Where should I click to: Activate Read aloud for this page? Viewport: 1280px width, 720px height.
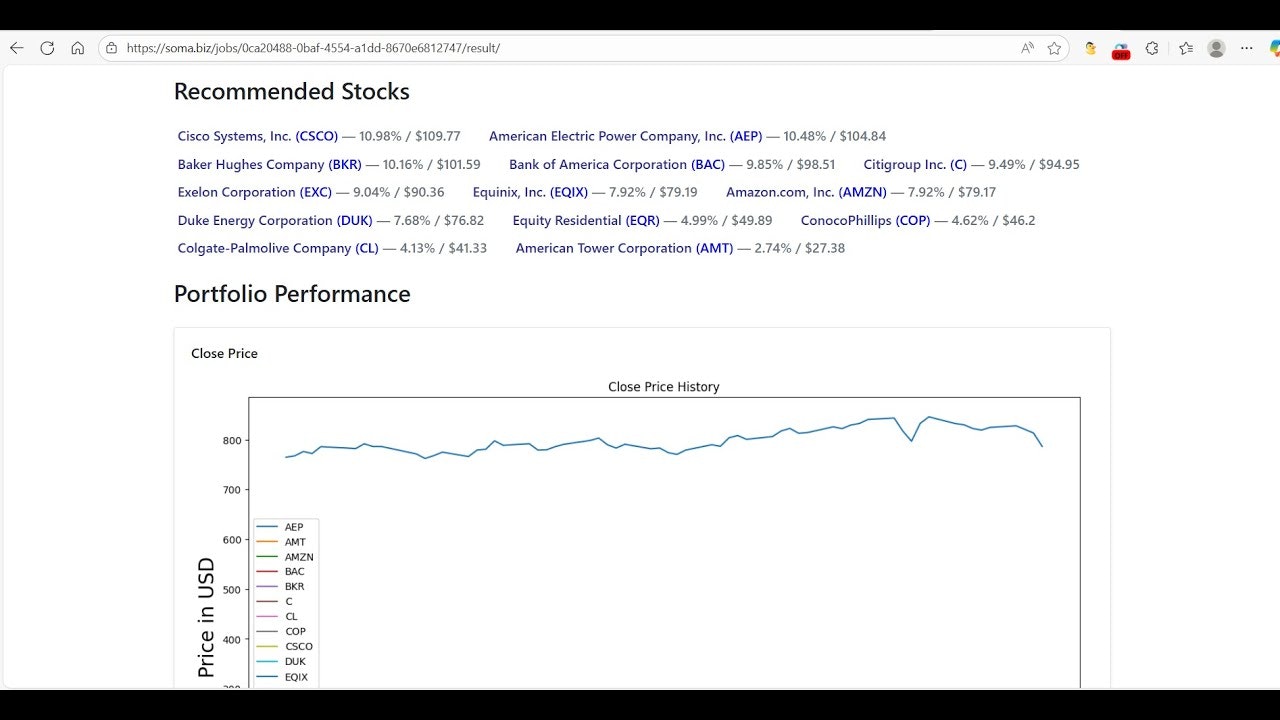1026,47
